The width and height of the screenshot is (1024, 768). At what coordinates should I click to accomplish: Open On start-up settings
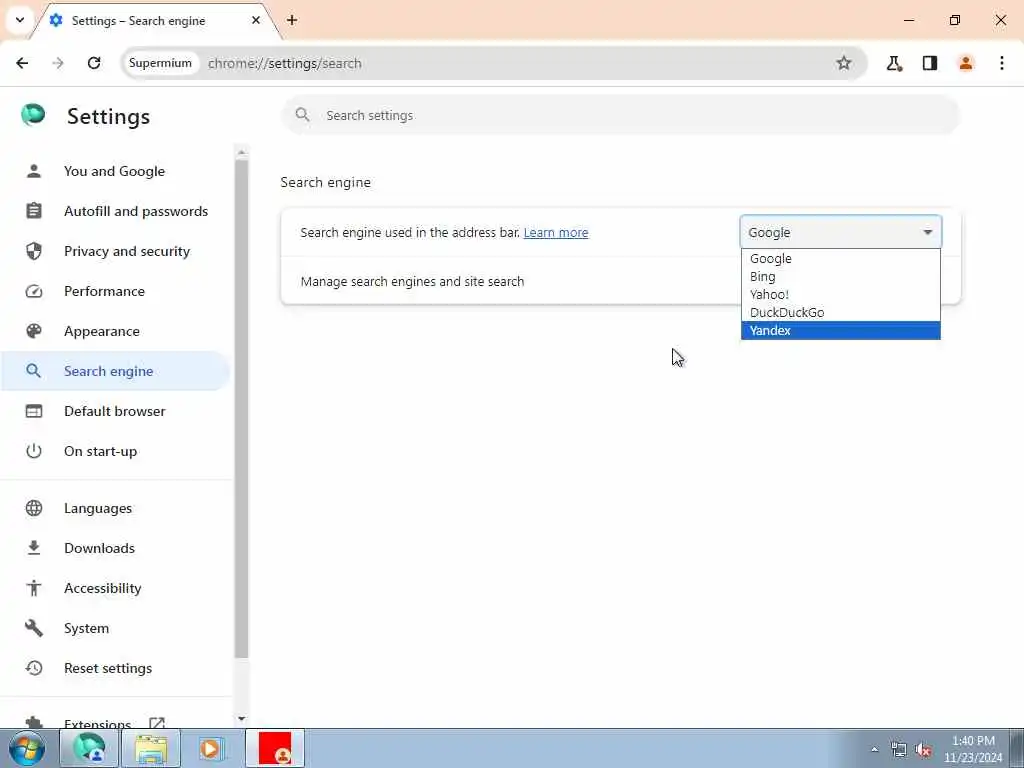coord(115,451)
